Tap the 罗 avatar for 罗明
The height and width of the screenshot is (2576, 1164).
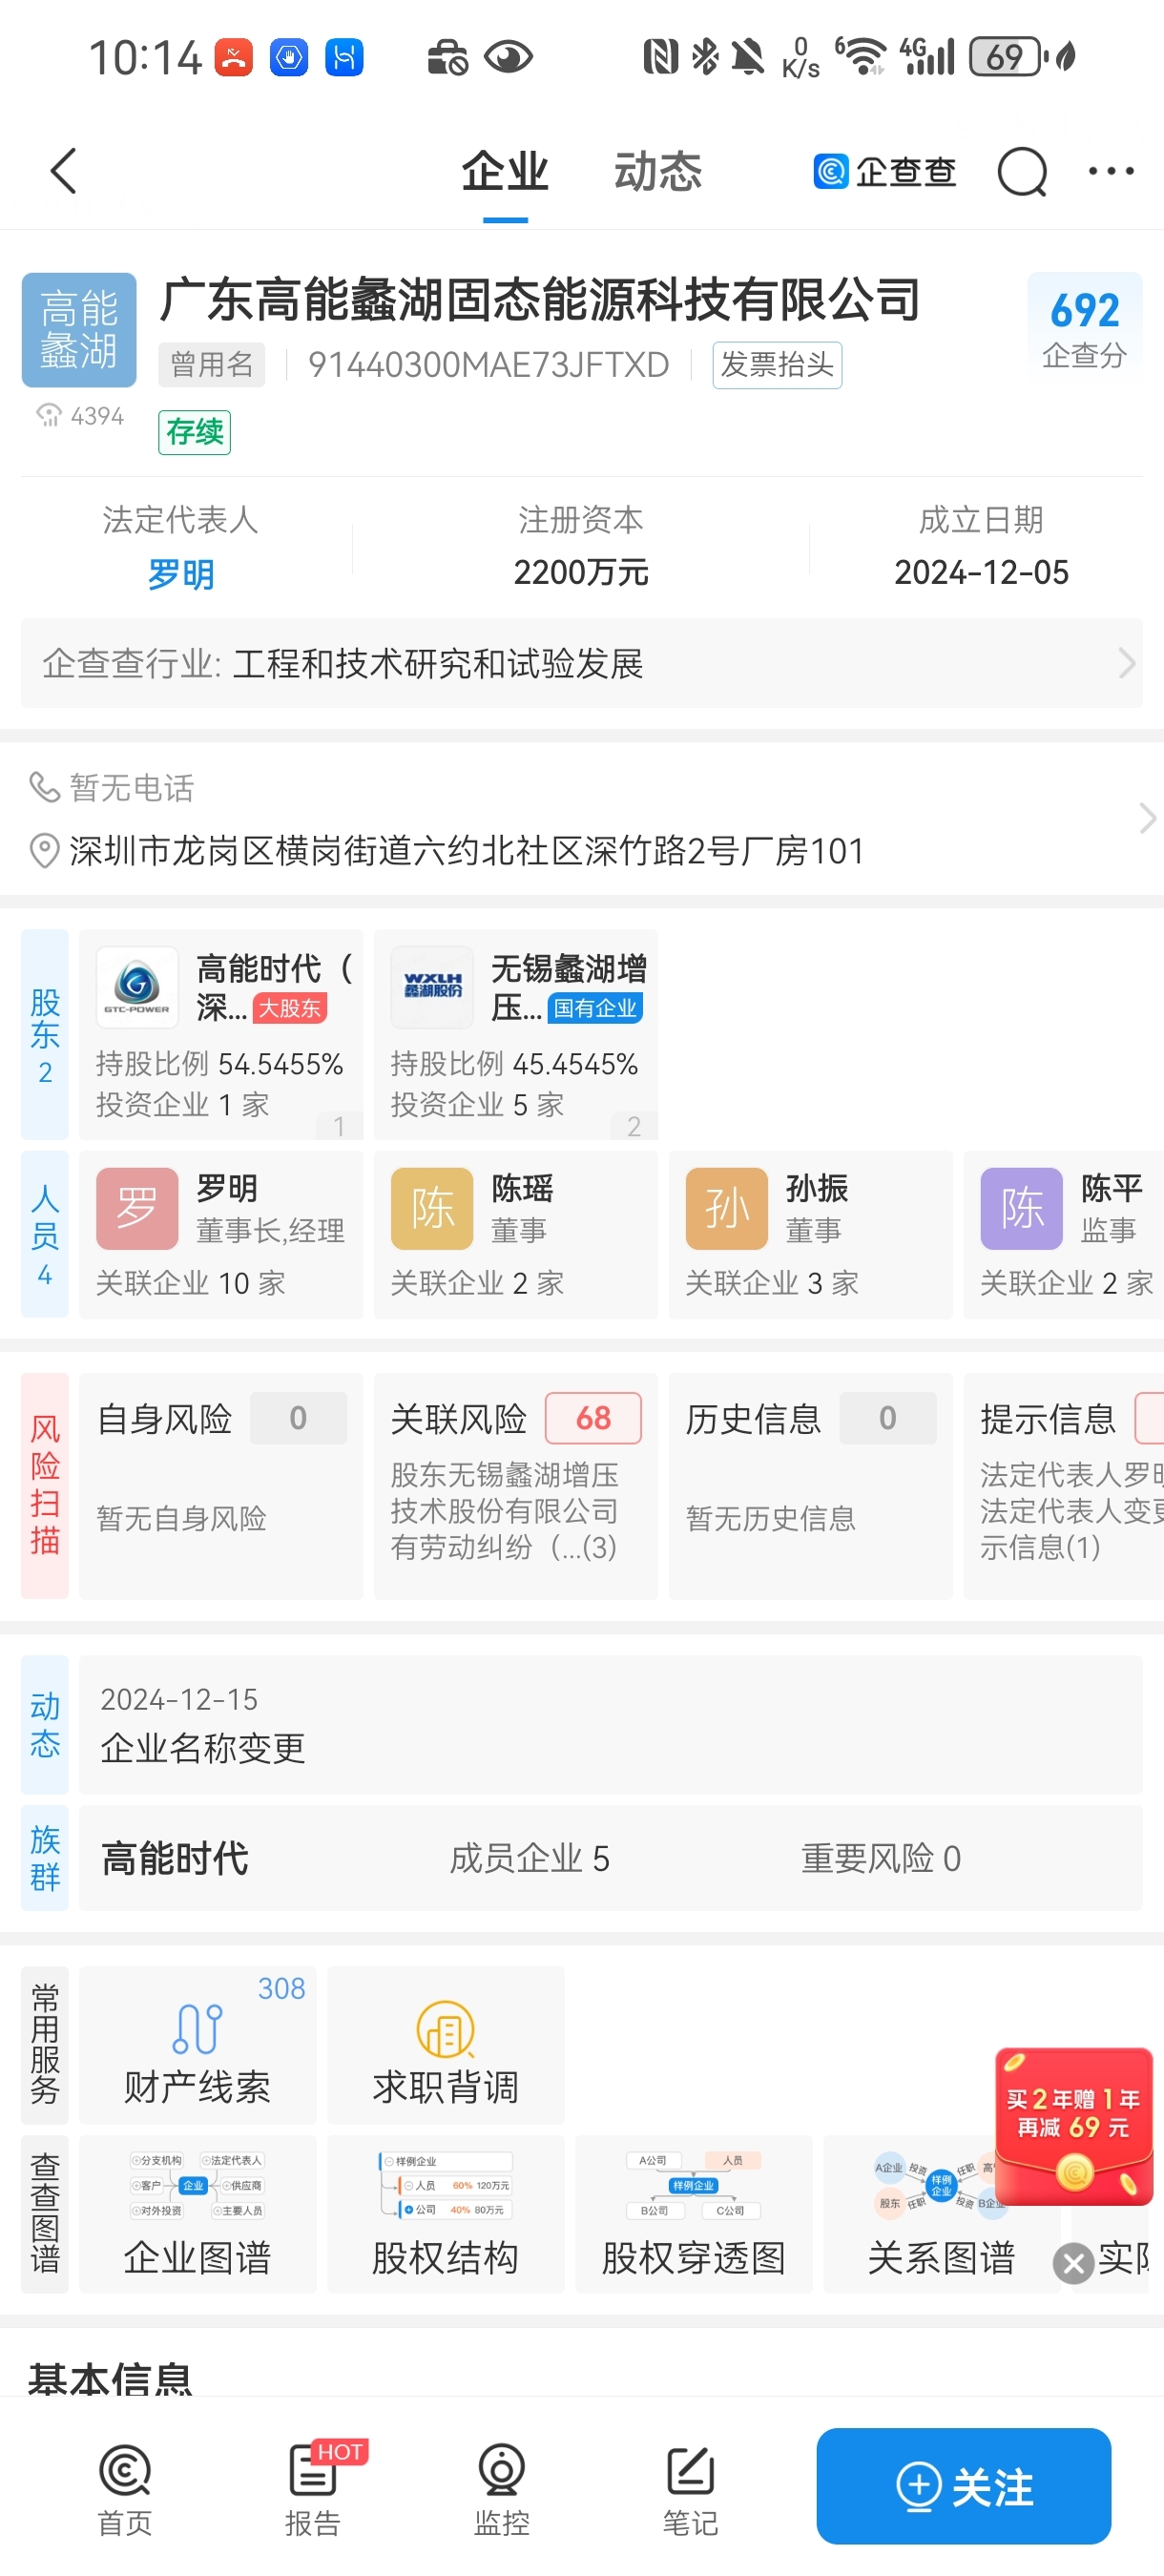[137, 1208]
